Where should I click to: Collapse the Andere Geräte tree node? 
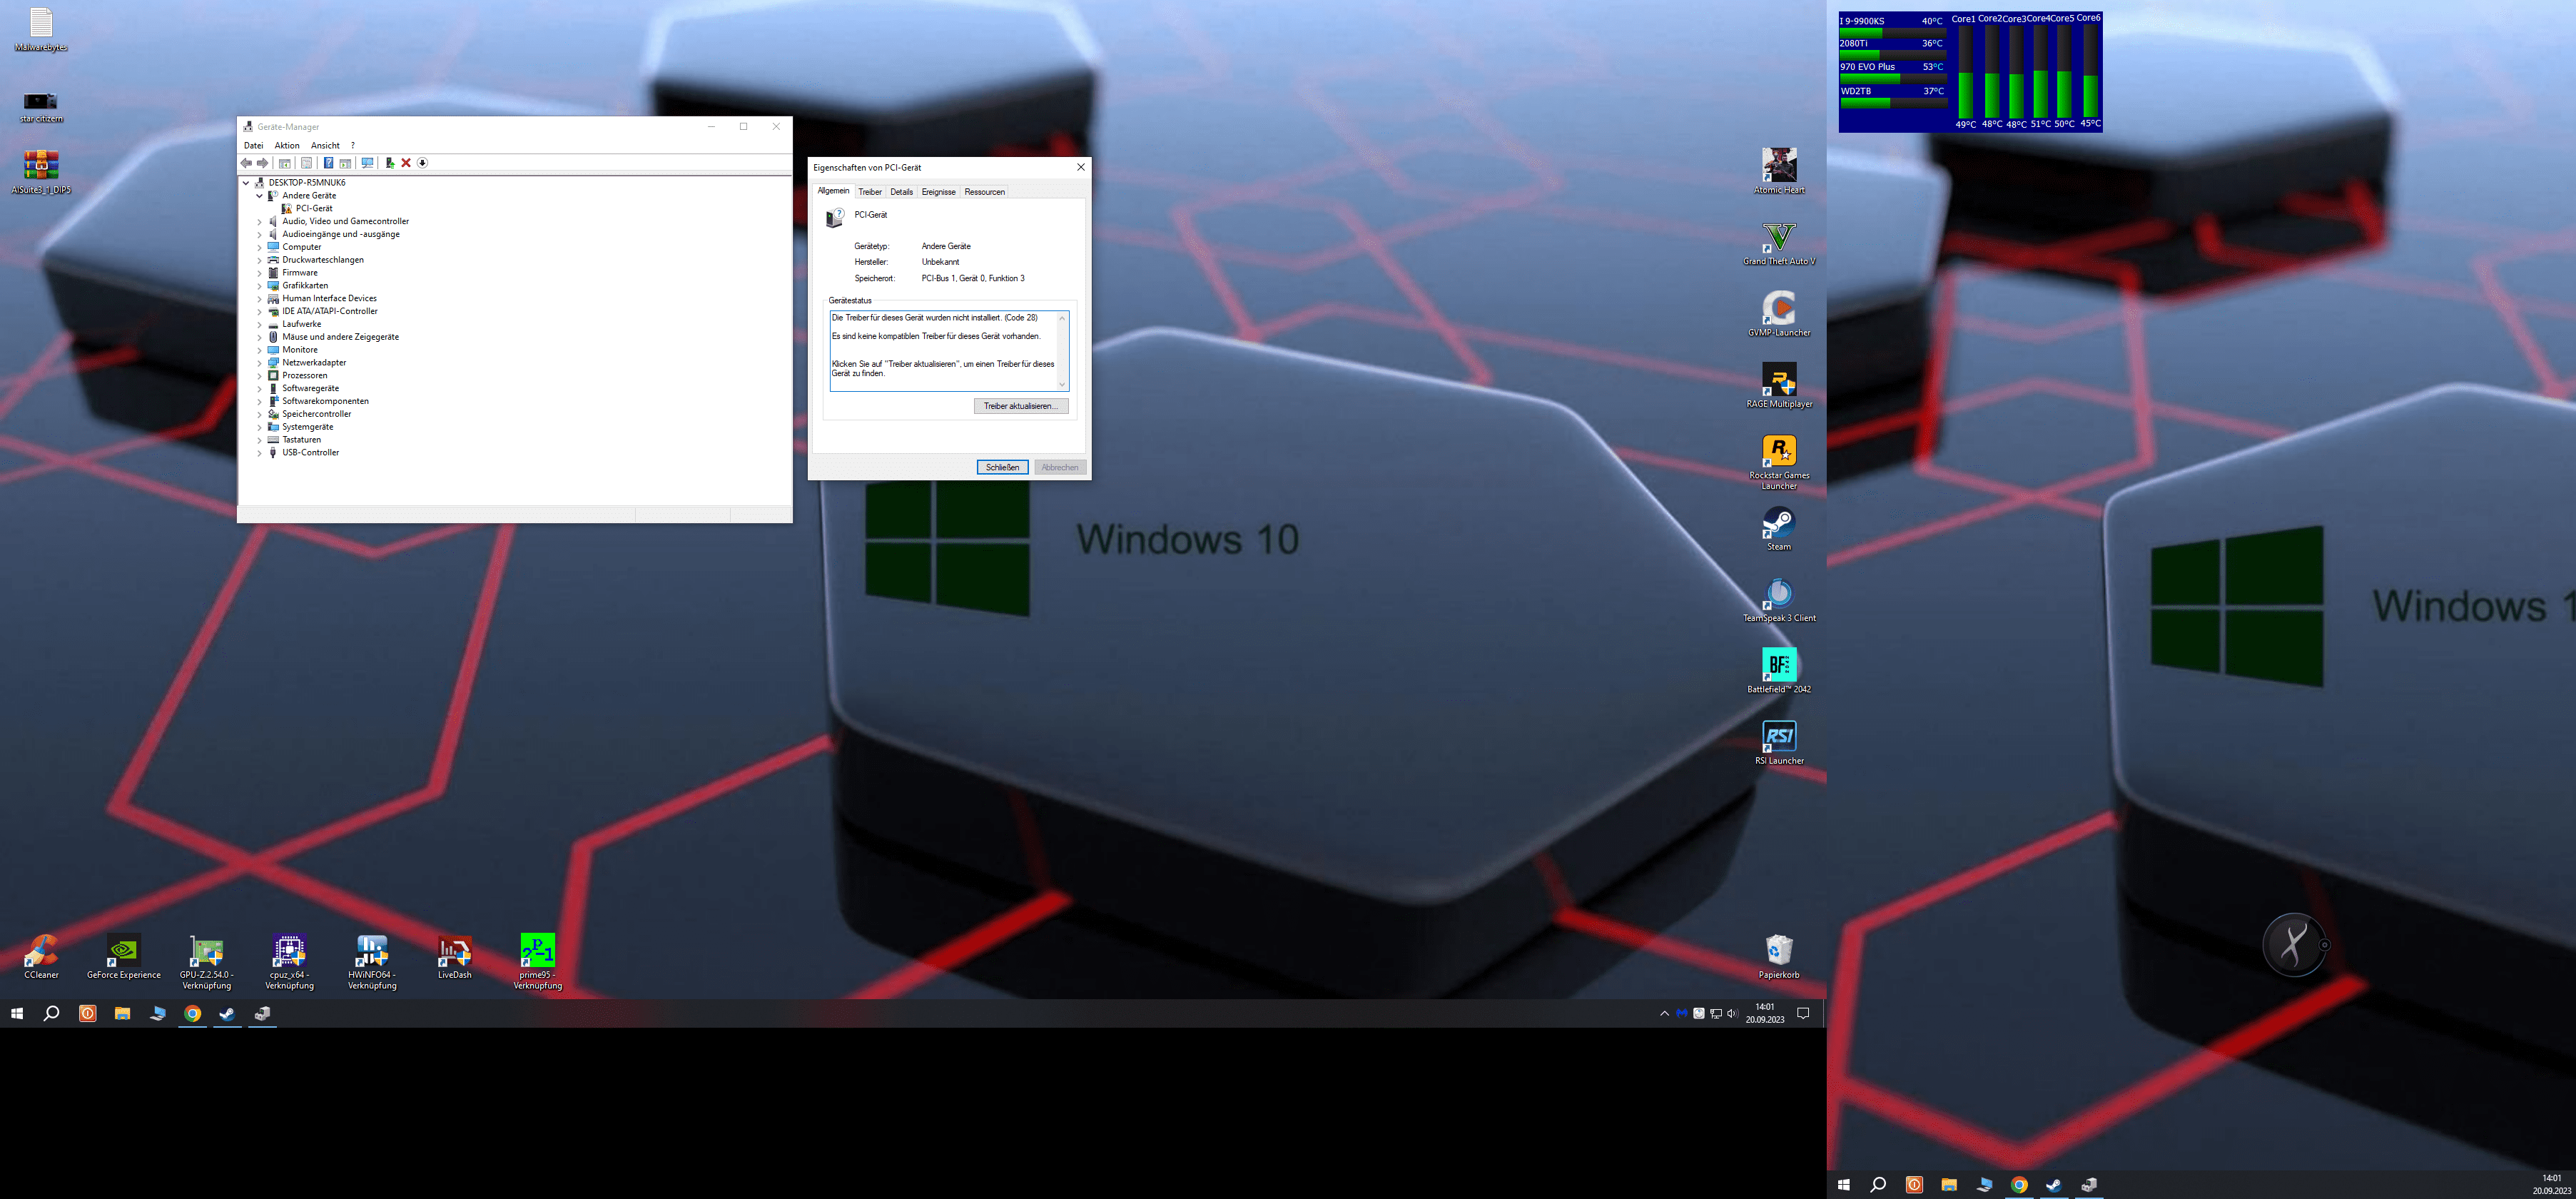(x=259, y=196)
